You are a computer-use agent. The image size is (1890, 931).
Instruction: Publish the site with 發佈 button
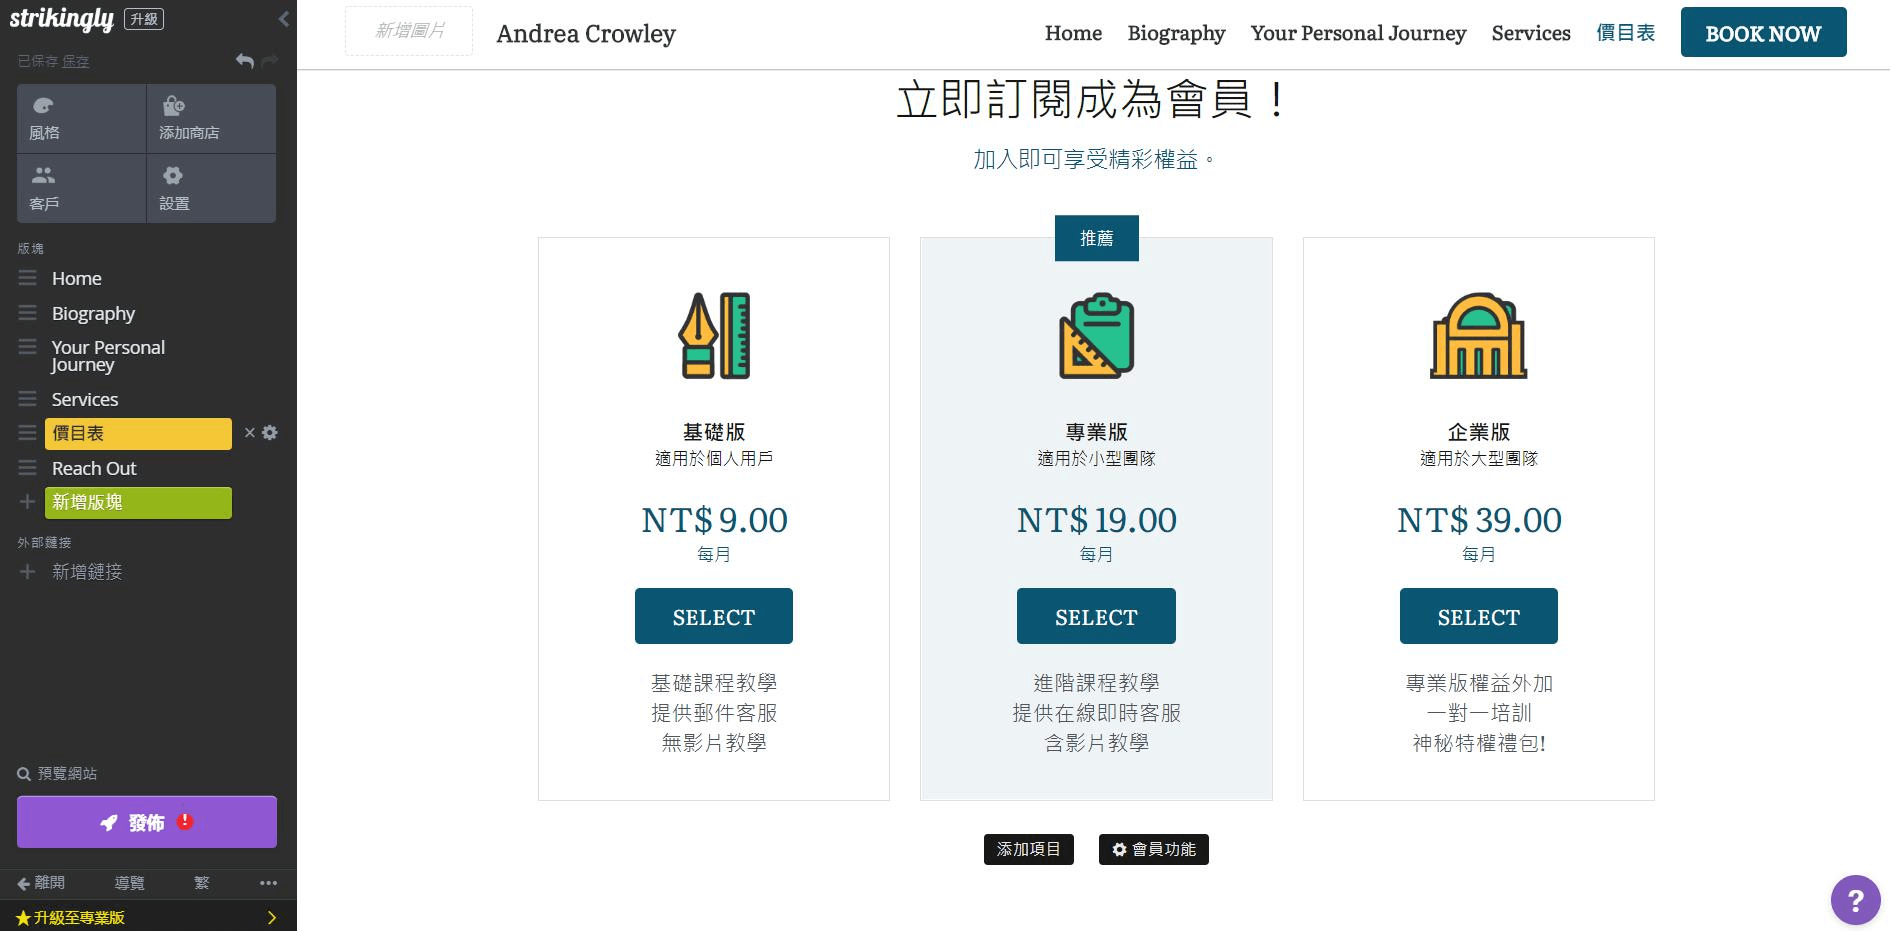tap(147, 822)
